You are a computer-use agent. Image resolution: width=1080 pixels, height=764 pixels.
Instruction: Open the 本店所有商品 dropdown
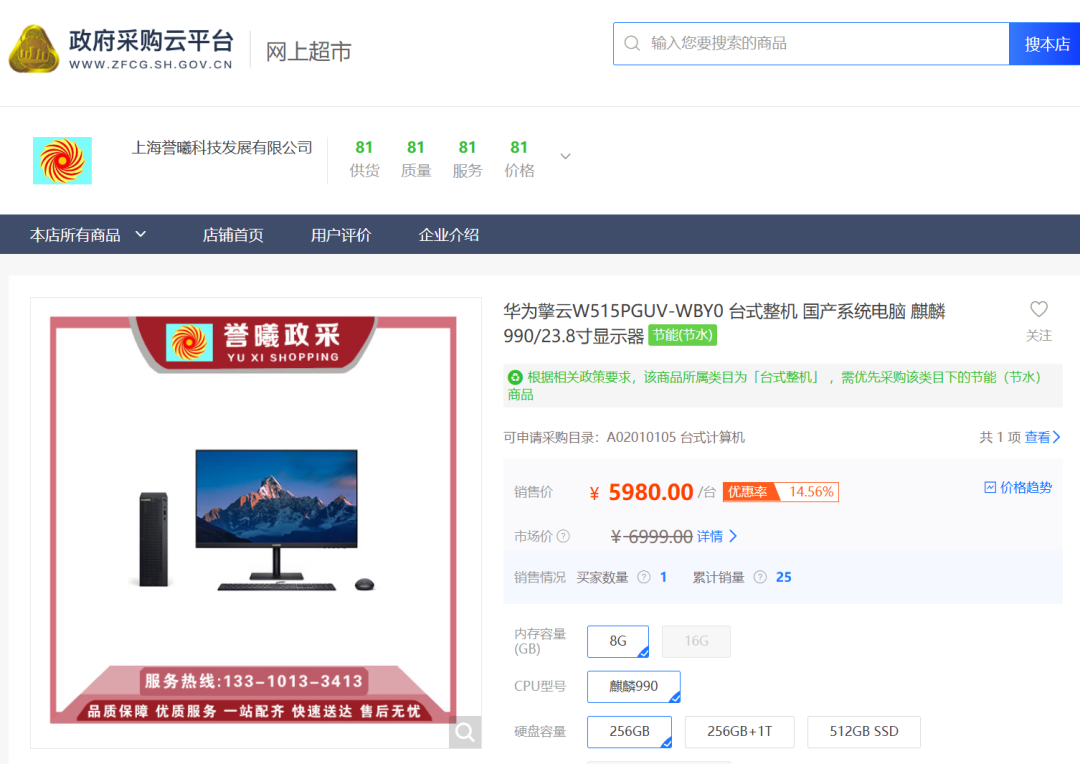click(88, 235)
